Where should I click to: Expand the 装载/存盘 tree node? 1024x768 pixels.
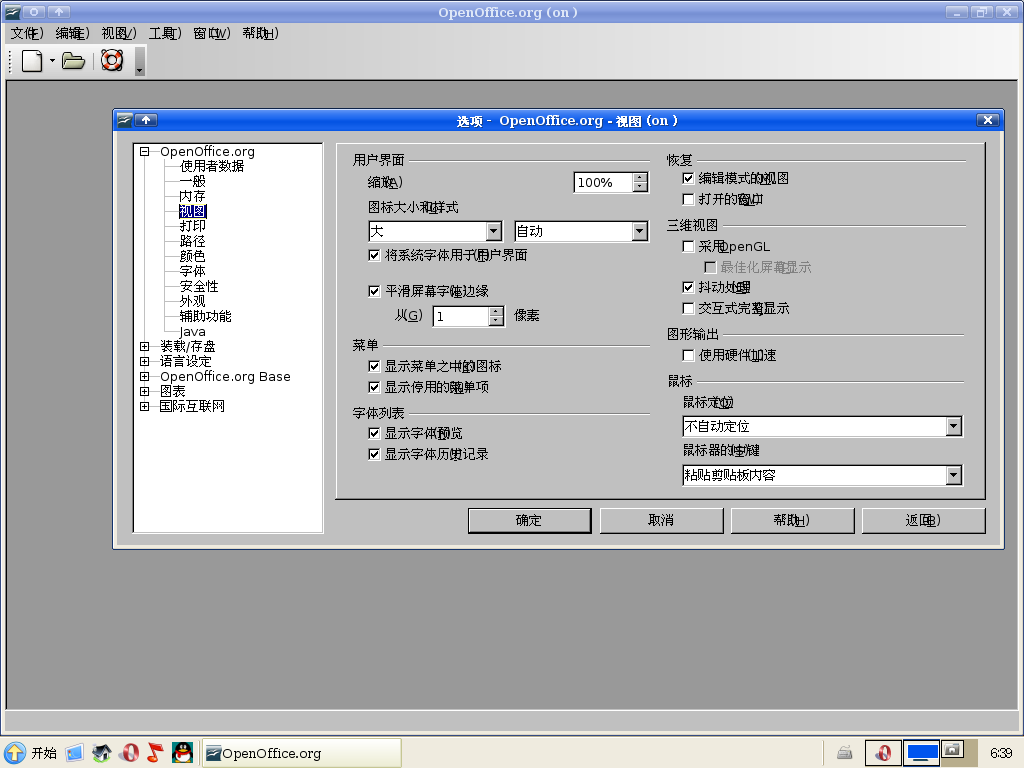click(x=144, y=346)
